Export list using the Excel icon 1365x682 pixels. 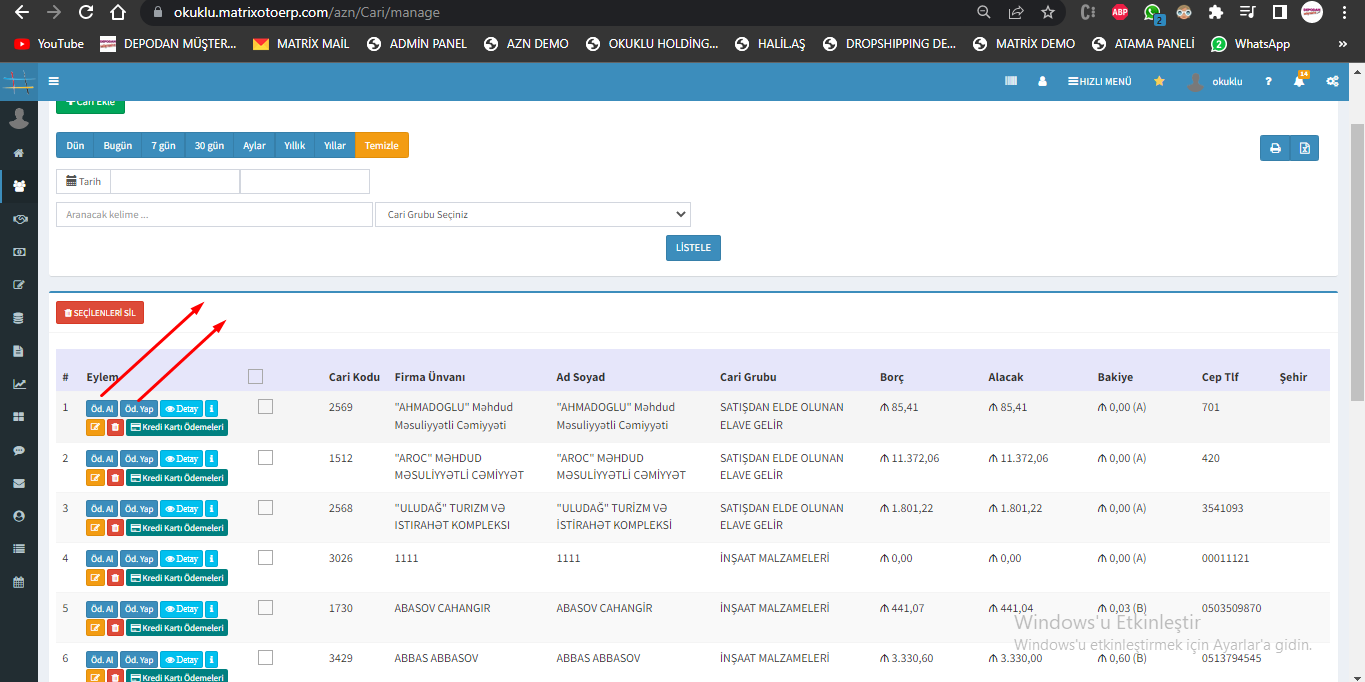(1304, 148)
